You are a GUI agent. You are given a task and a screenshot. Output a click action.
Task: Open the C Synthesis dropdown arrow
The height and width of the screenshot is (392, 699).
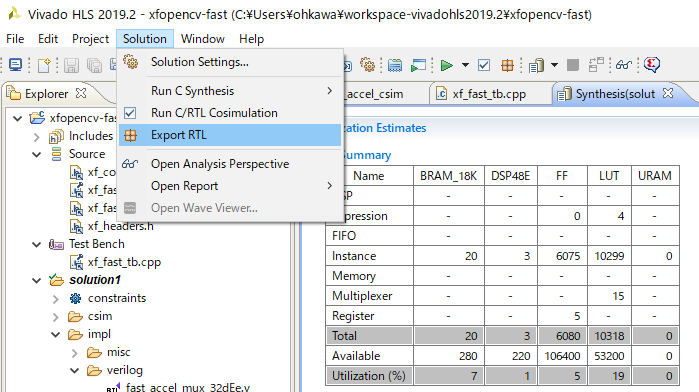465,65
